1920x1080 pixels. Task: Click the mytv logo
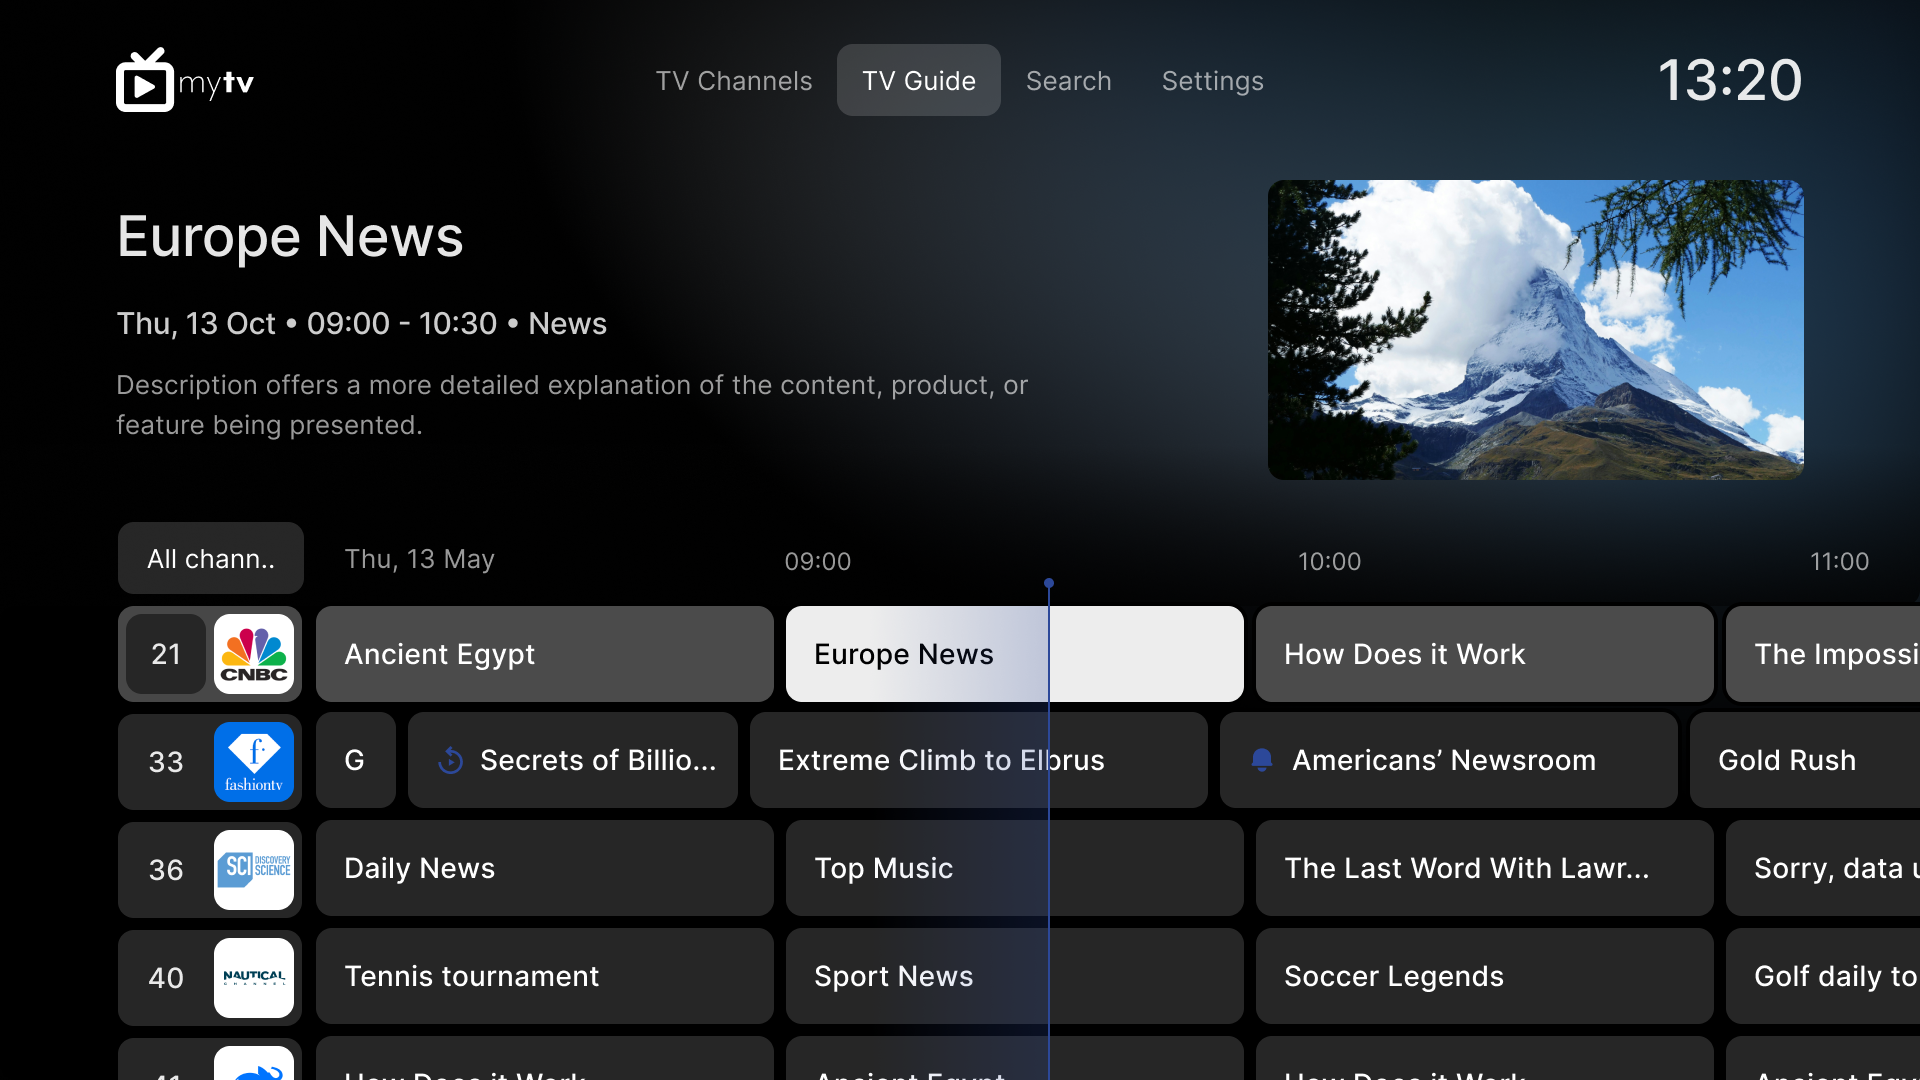[183, 80]
